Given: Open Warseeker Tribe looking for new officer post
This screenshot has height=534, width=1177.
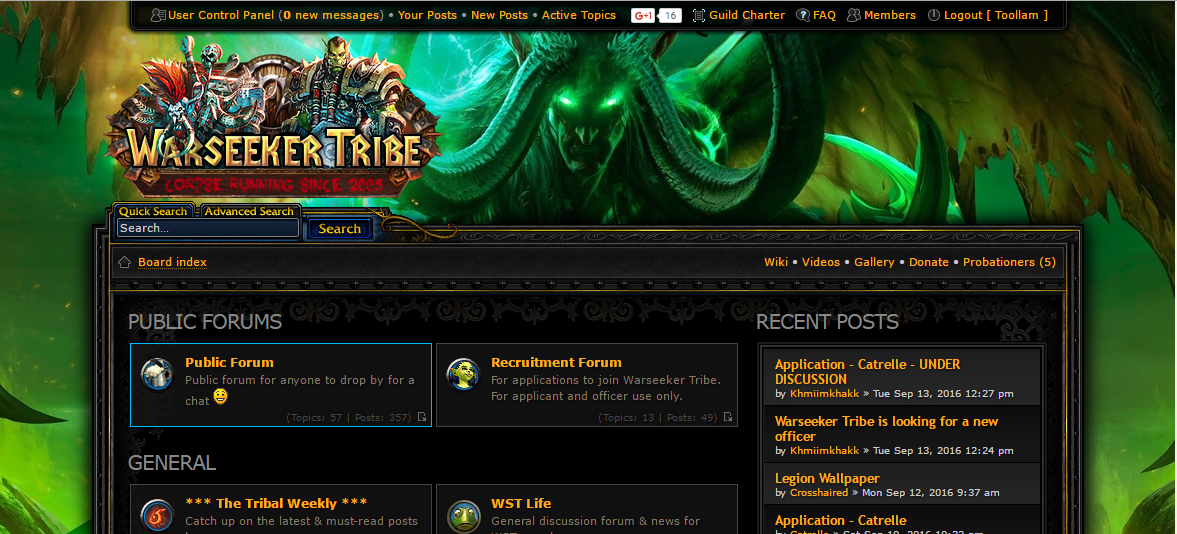Looking at the screenshot, I should click(887, 429).
